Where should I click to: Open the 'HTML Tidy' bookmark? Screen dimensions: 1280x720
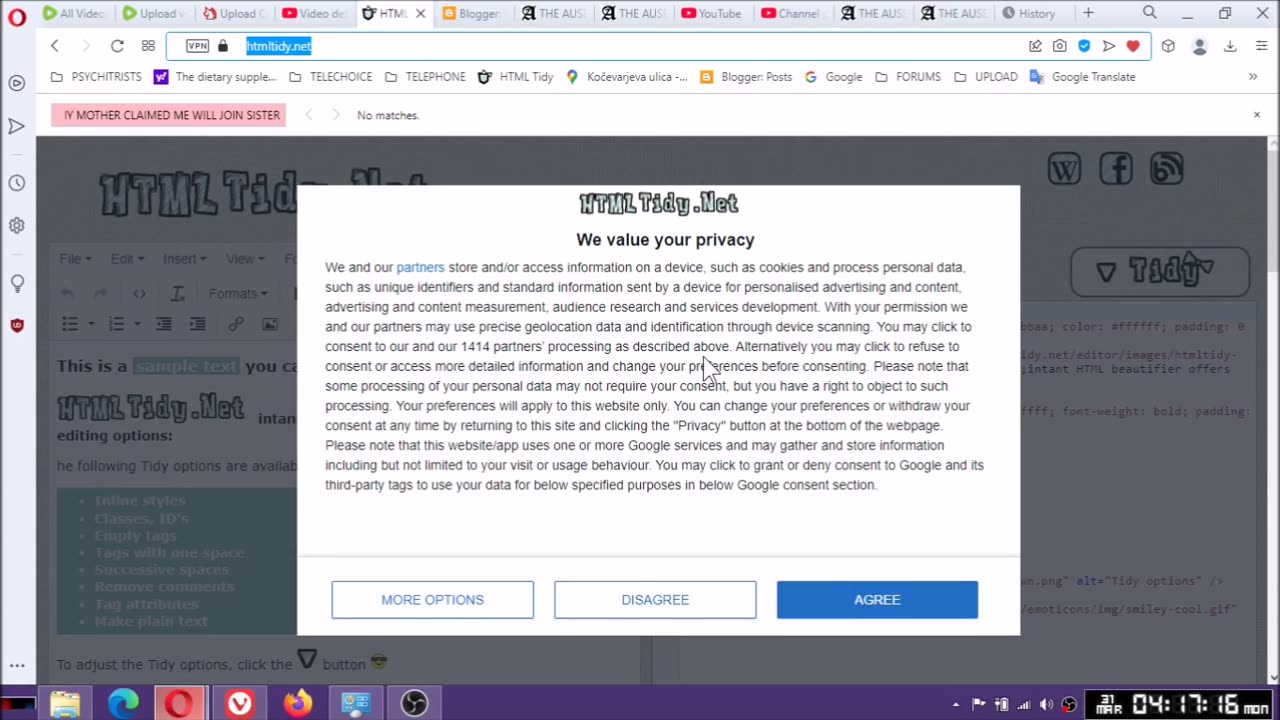pos(515,77)
